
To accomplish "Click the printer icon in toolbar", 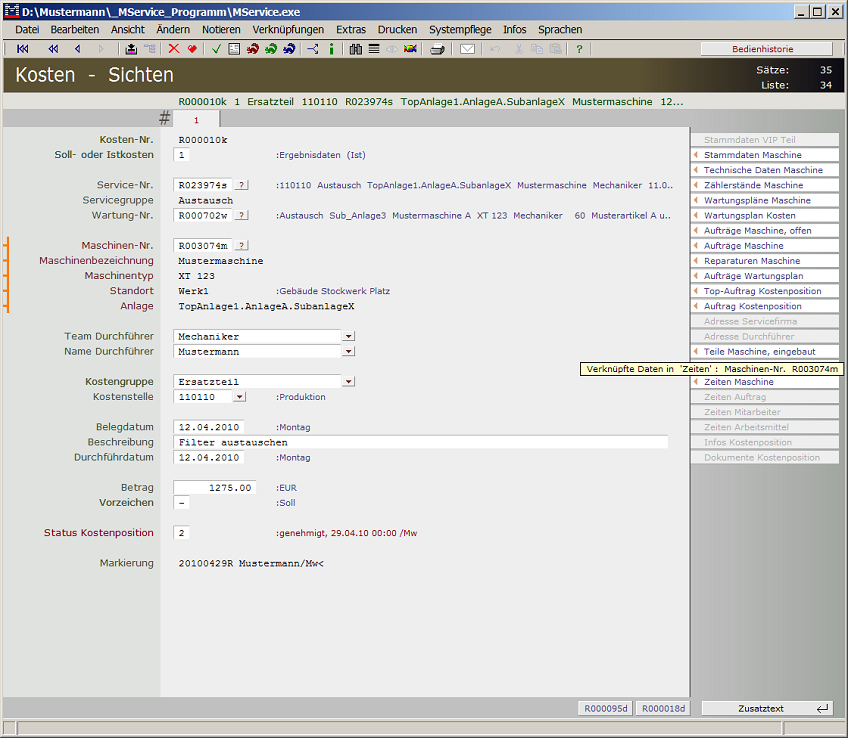I will [x=437, y=49].
